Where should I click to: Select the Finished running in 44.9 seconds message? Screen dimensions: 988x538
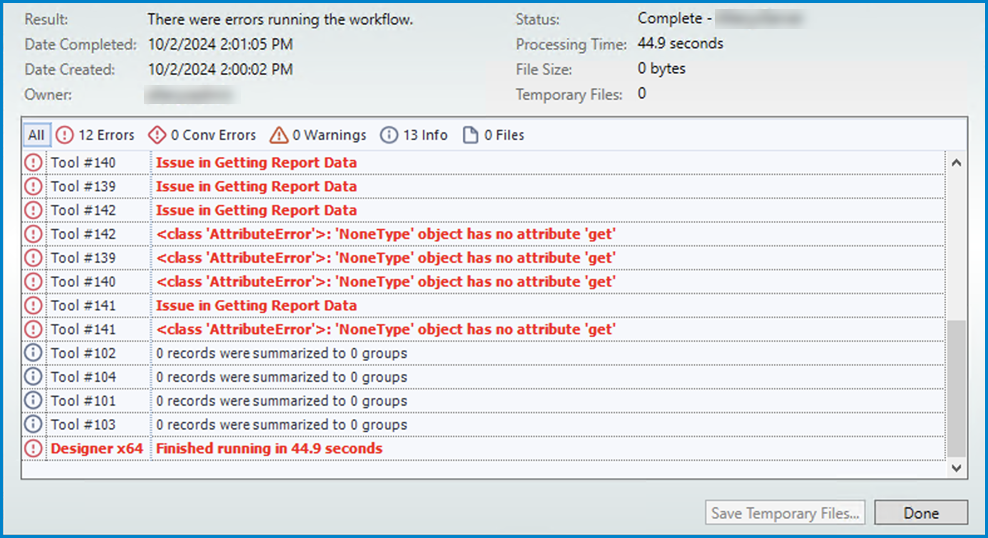click(269, 449)
